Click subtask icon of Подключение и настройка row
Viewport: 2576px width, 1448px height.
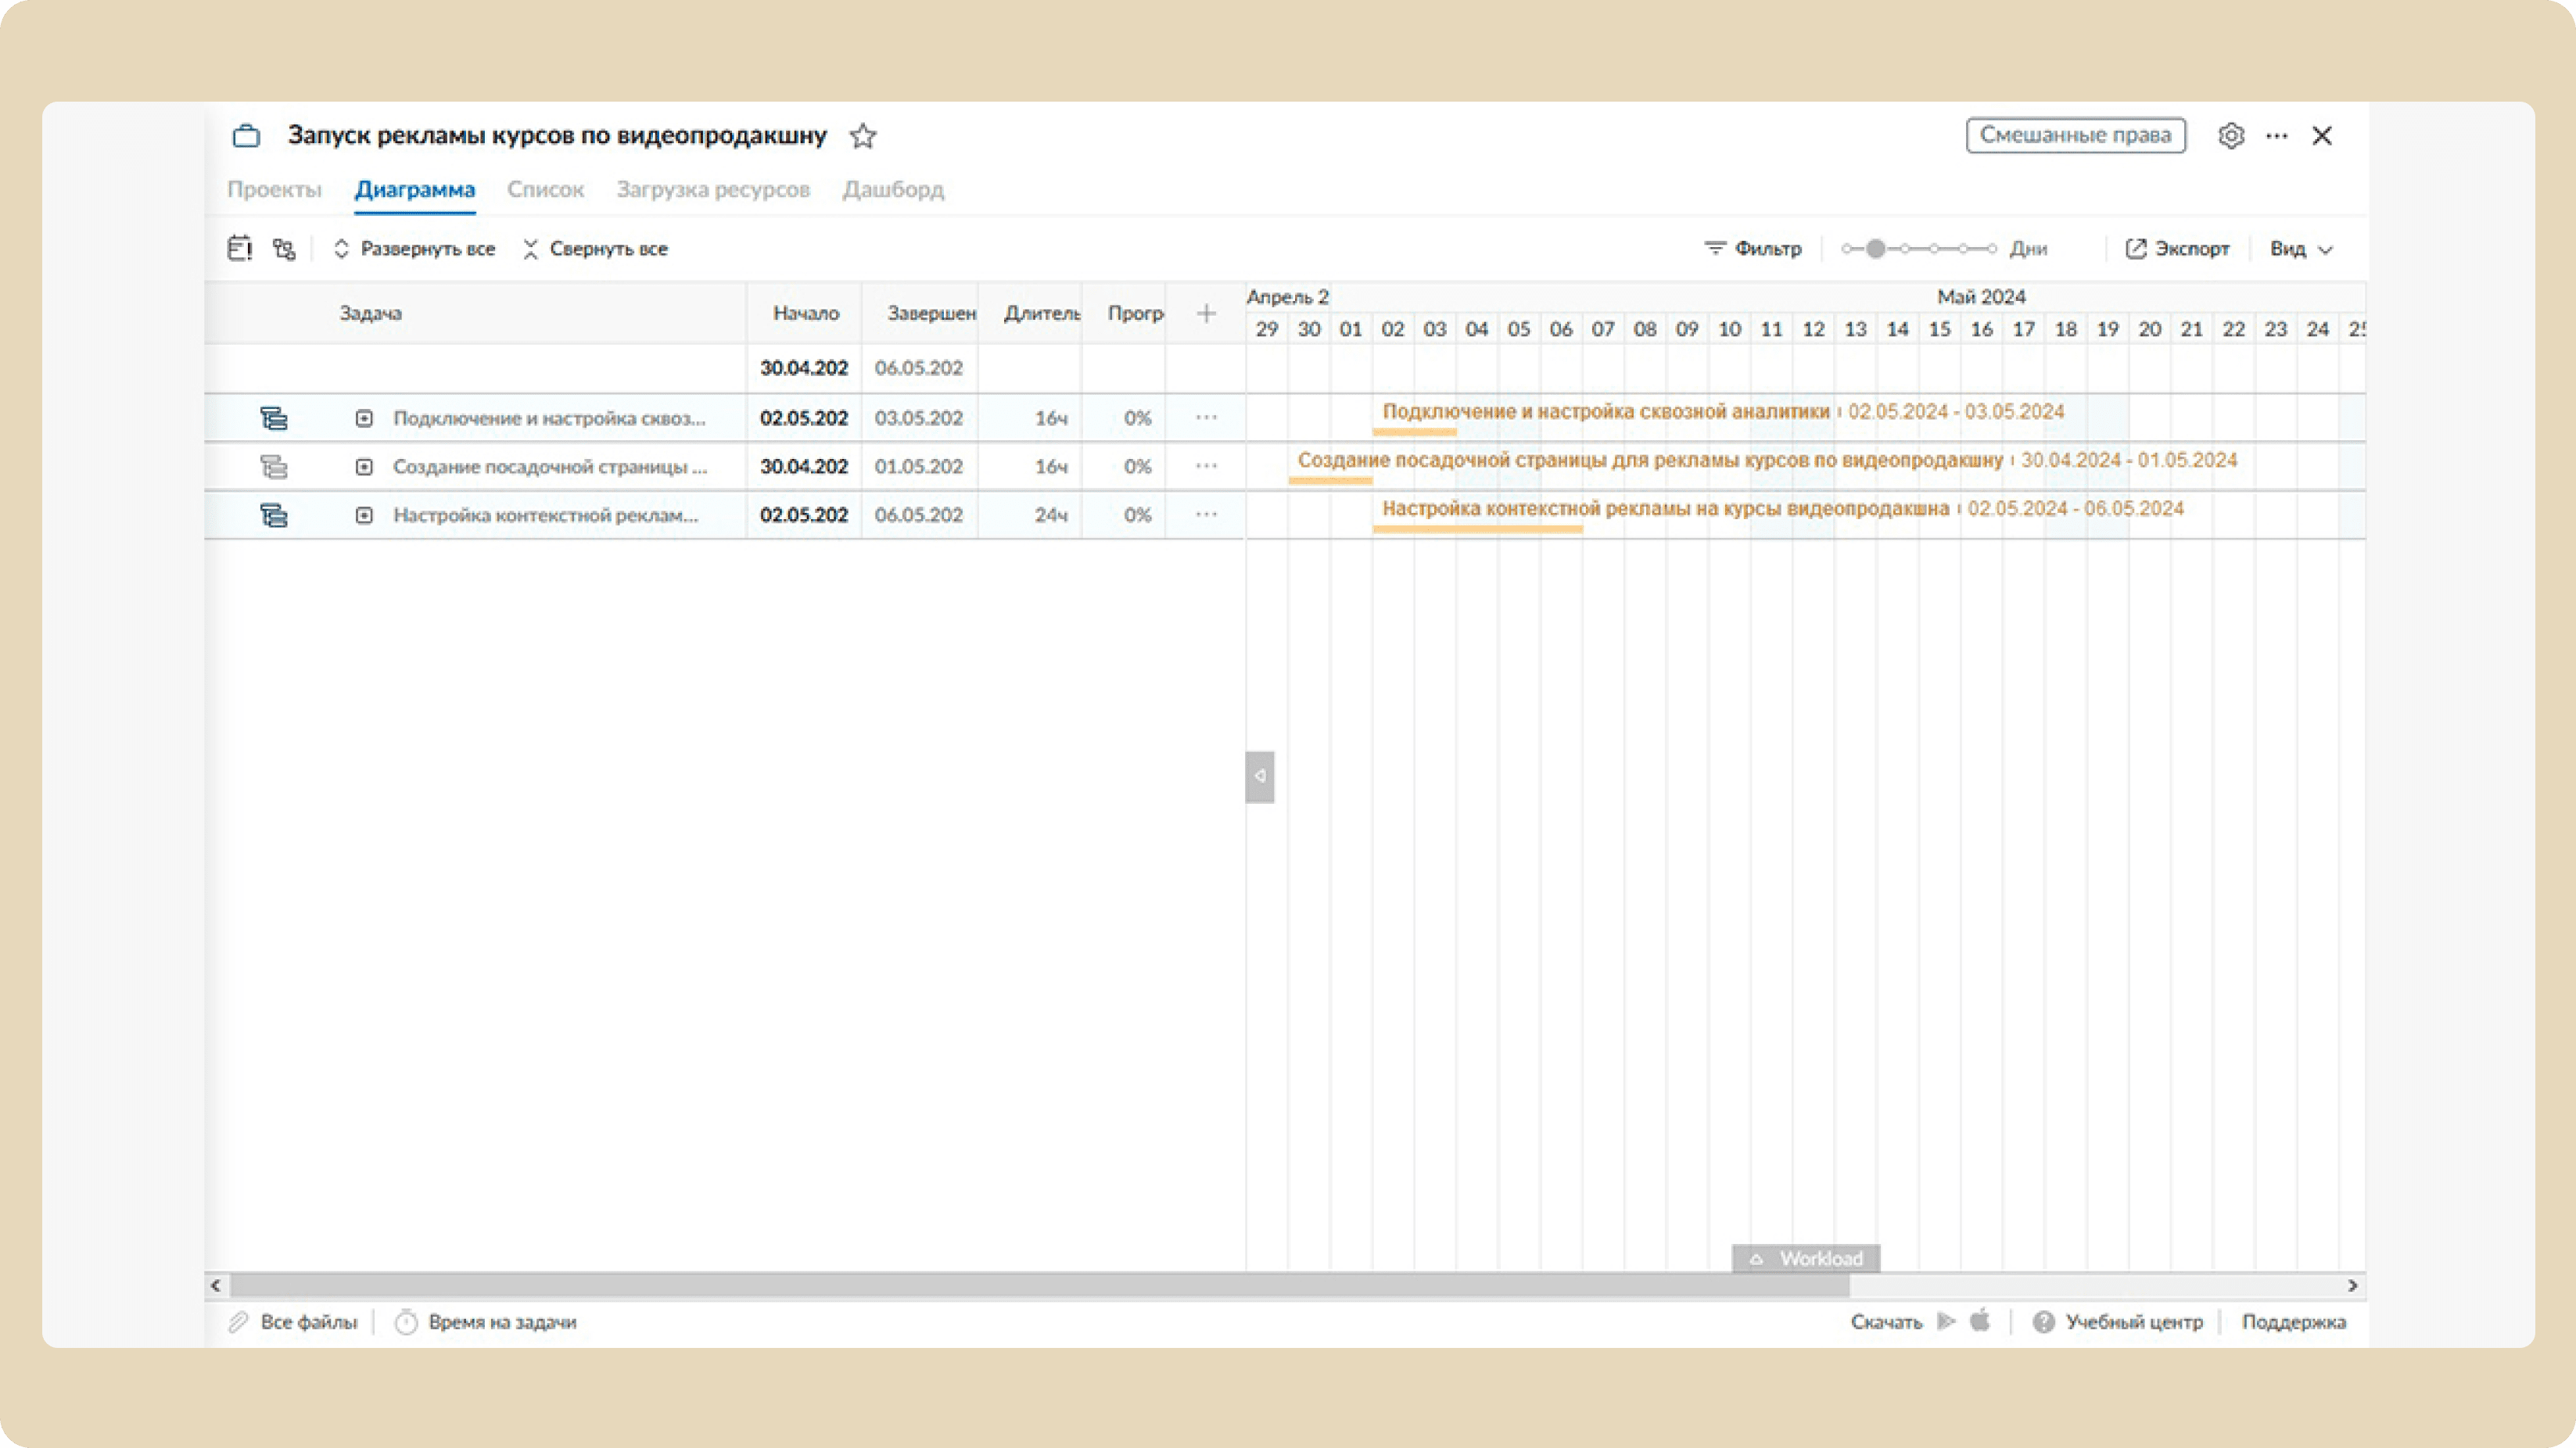[274, 418]
